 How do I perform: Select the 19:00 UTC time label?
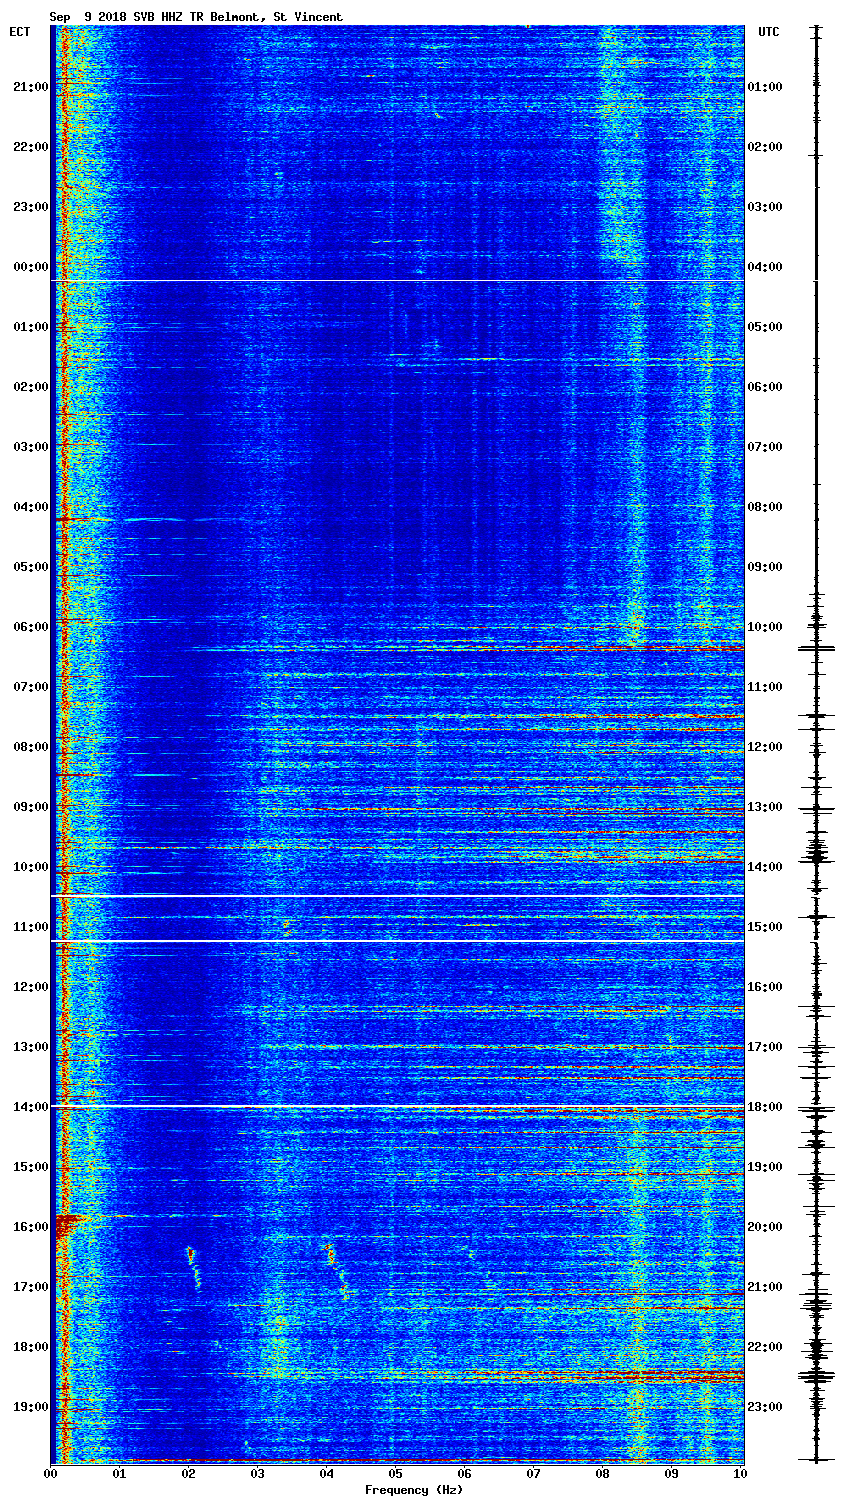coord(765,1167)
